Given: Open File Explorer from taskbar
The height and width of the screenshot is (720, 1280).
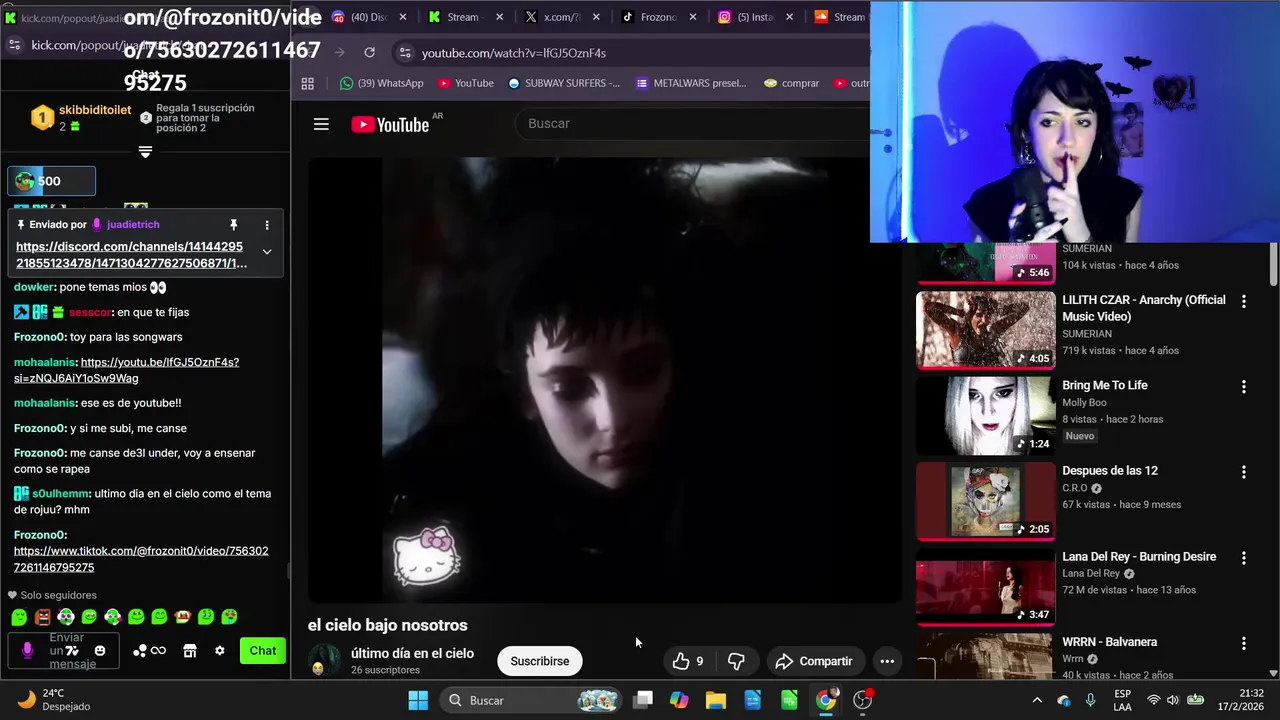Looking at the screenshot, I should (716, 700).
